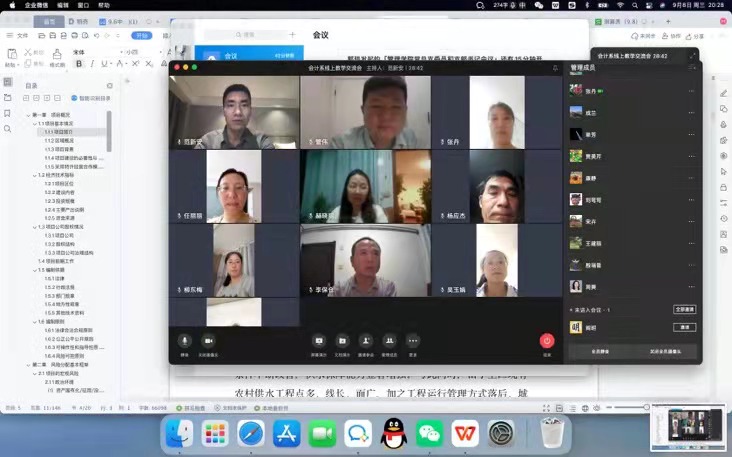Click the 全员静音 mute all button

click(600, 351)
